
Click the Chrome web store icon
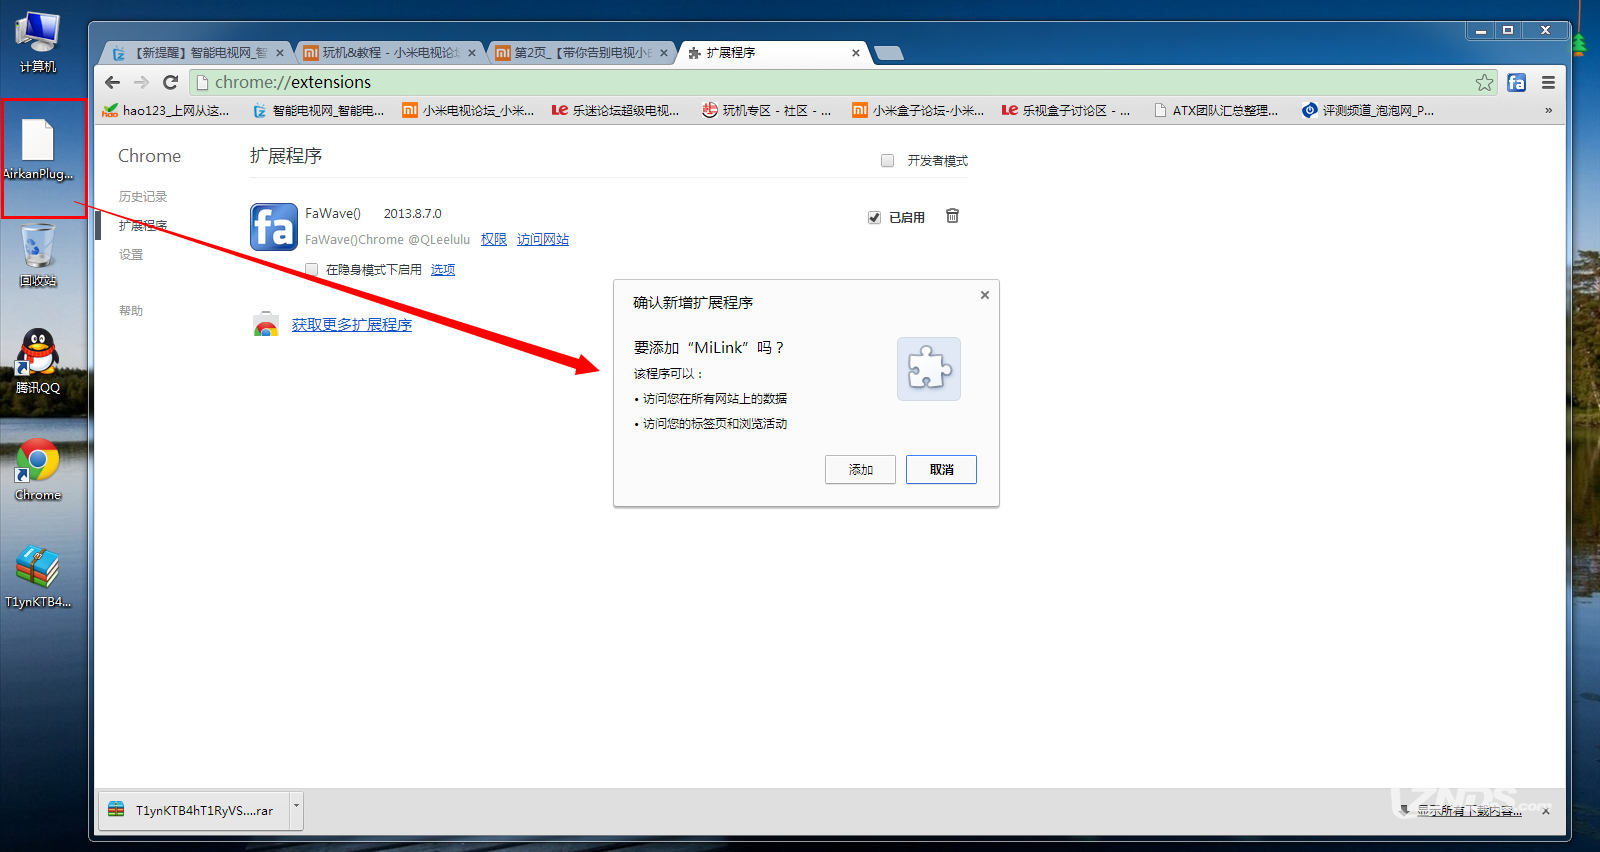tap(265, 324)
